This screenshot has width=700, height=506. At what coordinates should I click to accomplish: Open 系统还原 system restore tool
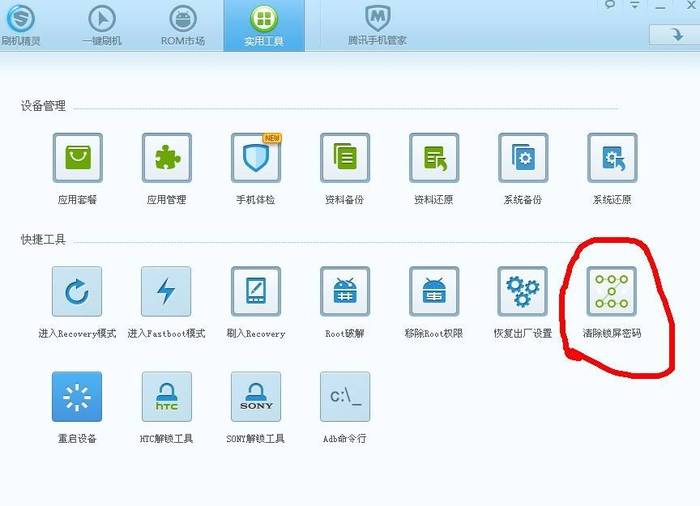tap(612, 158)
